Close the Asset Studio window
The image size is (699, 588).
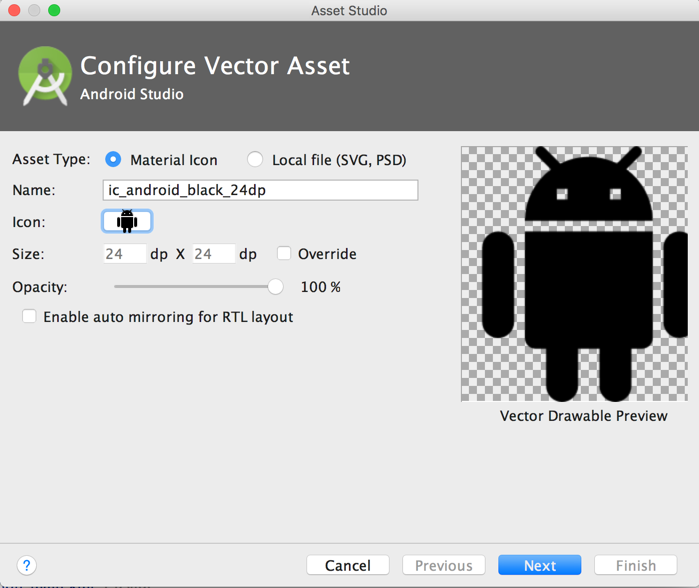click(14, 10)
